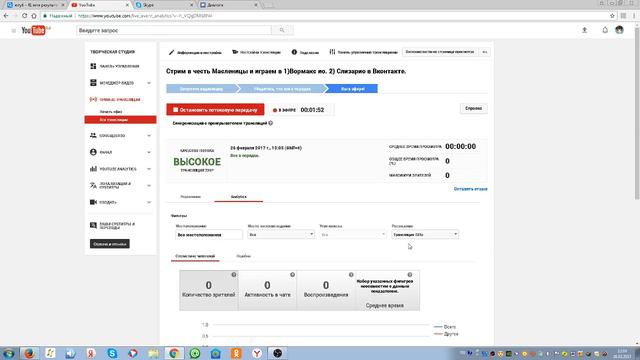The width and height of the screenshot is (640, 360).
Task: Switch to the Skype browser tab
Action: click(x=163, y=5)
